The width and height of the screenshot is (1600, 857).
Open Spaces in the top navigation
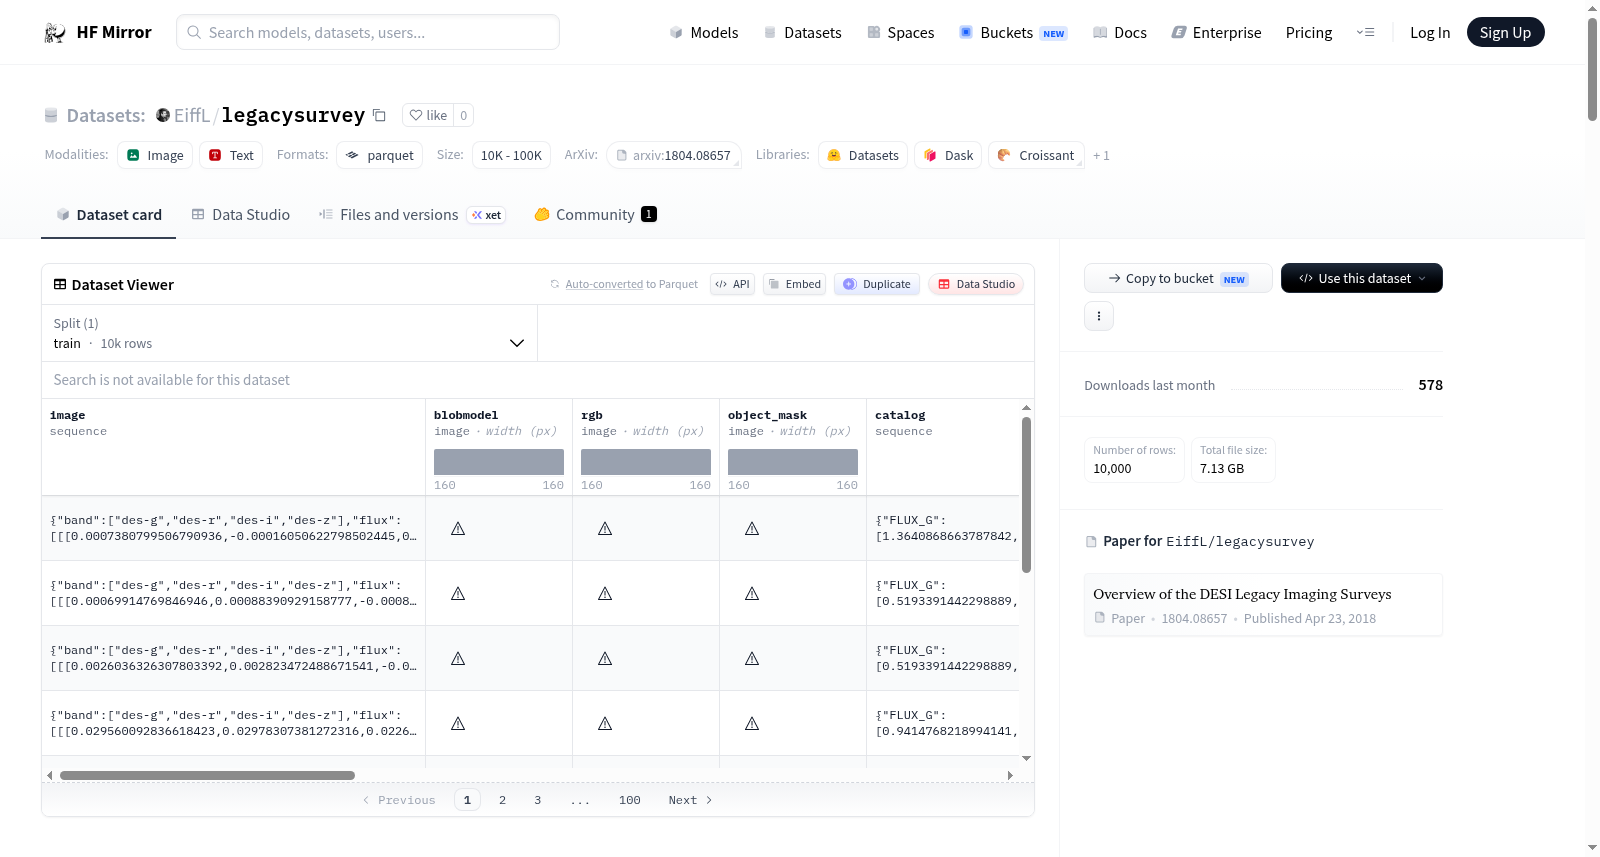900,33
